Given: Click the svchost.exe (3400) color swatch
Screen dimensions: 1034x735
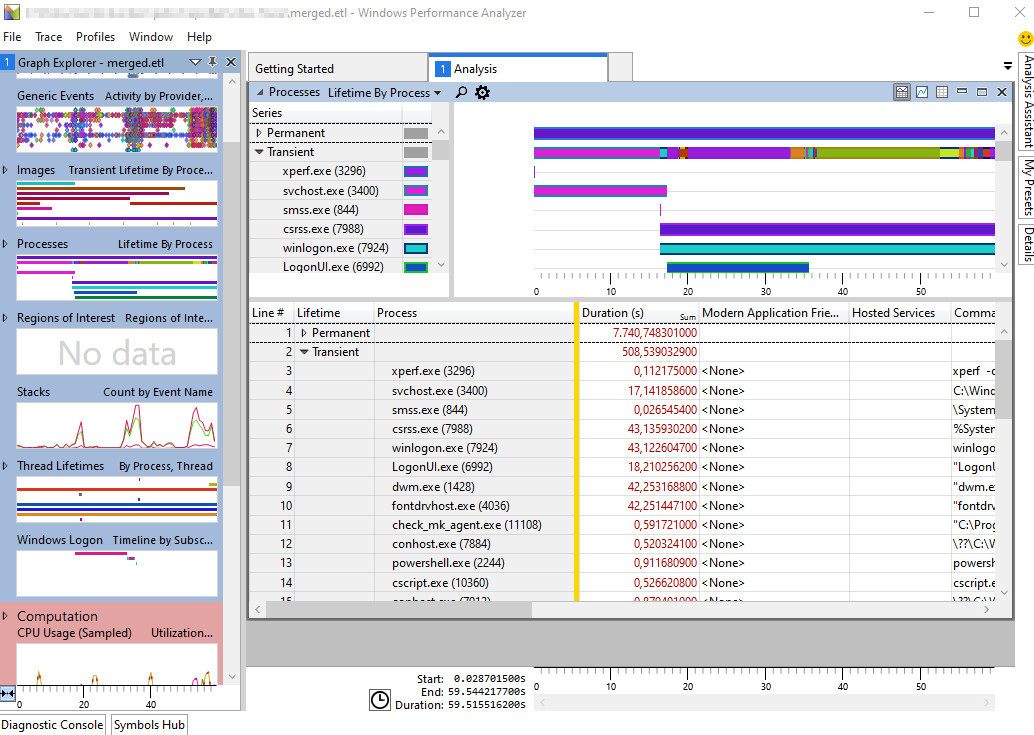Looking at the screenshot, I should 415,191.
